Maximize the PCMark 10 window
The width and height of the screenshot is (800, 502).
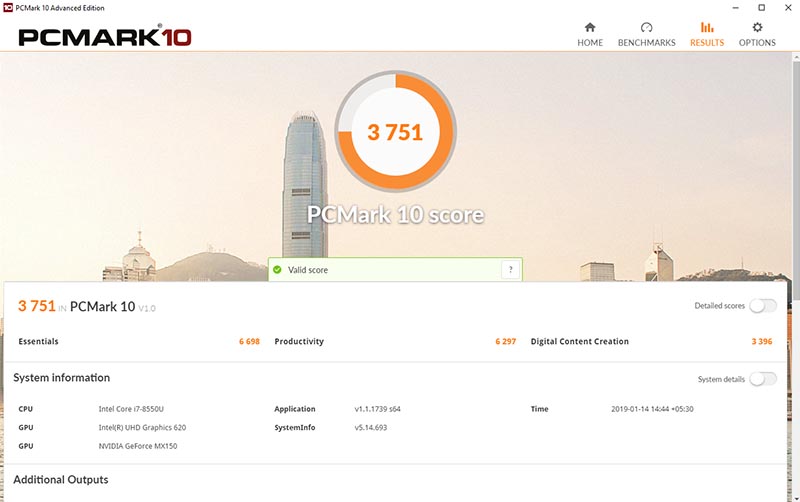[761, 8]
